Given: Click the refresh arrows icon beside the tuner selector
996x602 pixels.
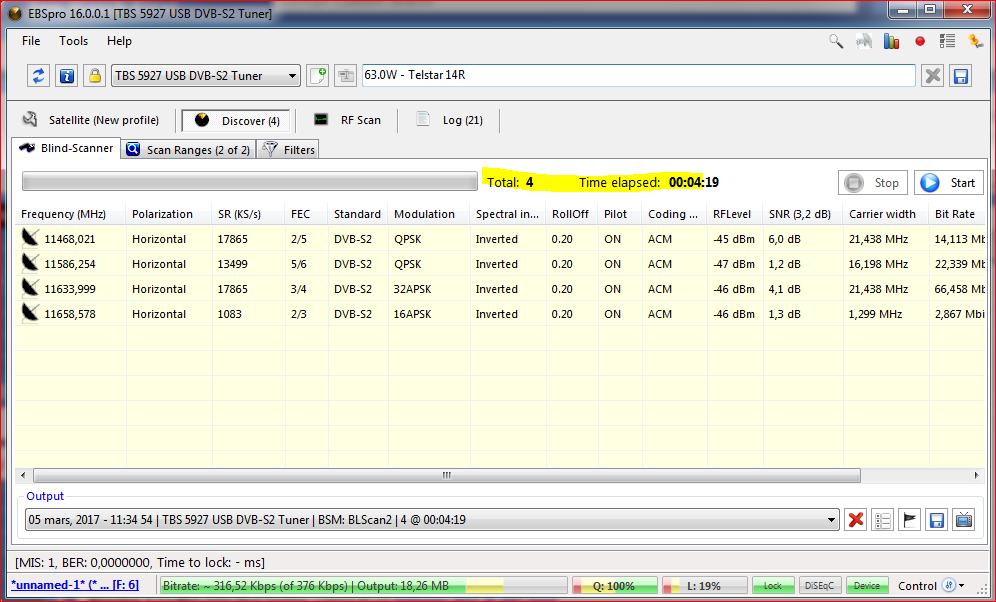Looking at the screenshot, I should [39, 76].
